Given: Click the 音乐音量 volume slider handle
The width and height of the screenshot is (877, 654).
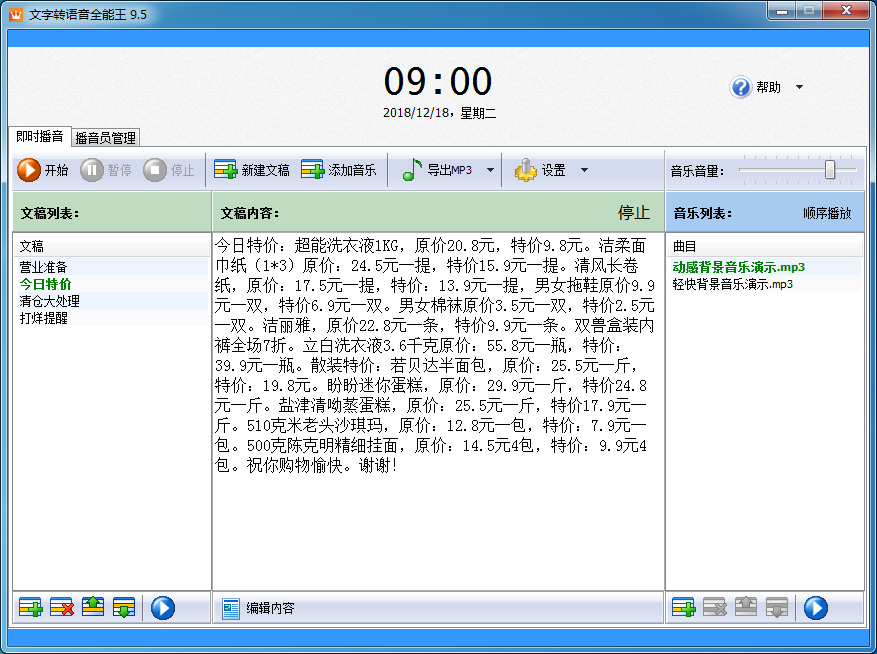Looking at the screenshot, I should [x=830, y=170].
